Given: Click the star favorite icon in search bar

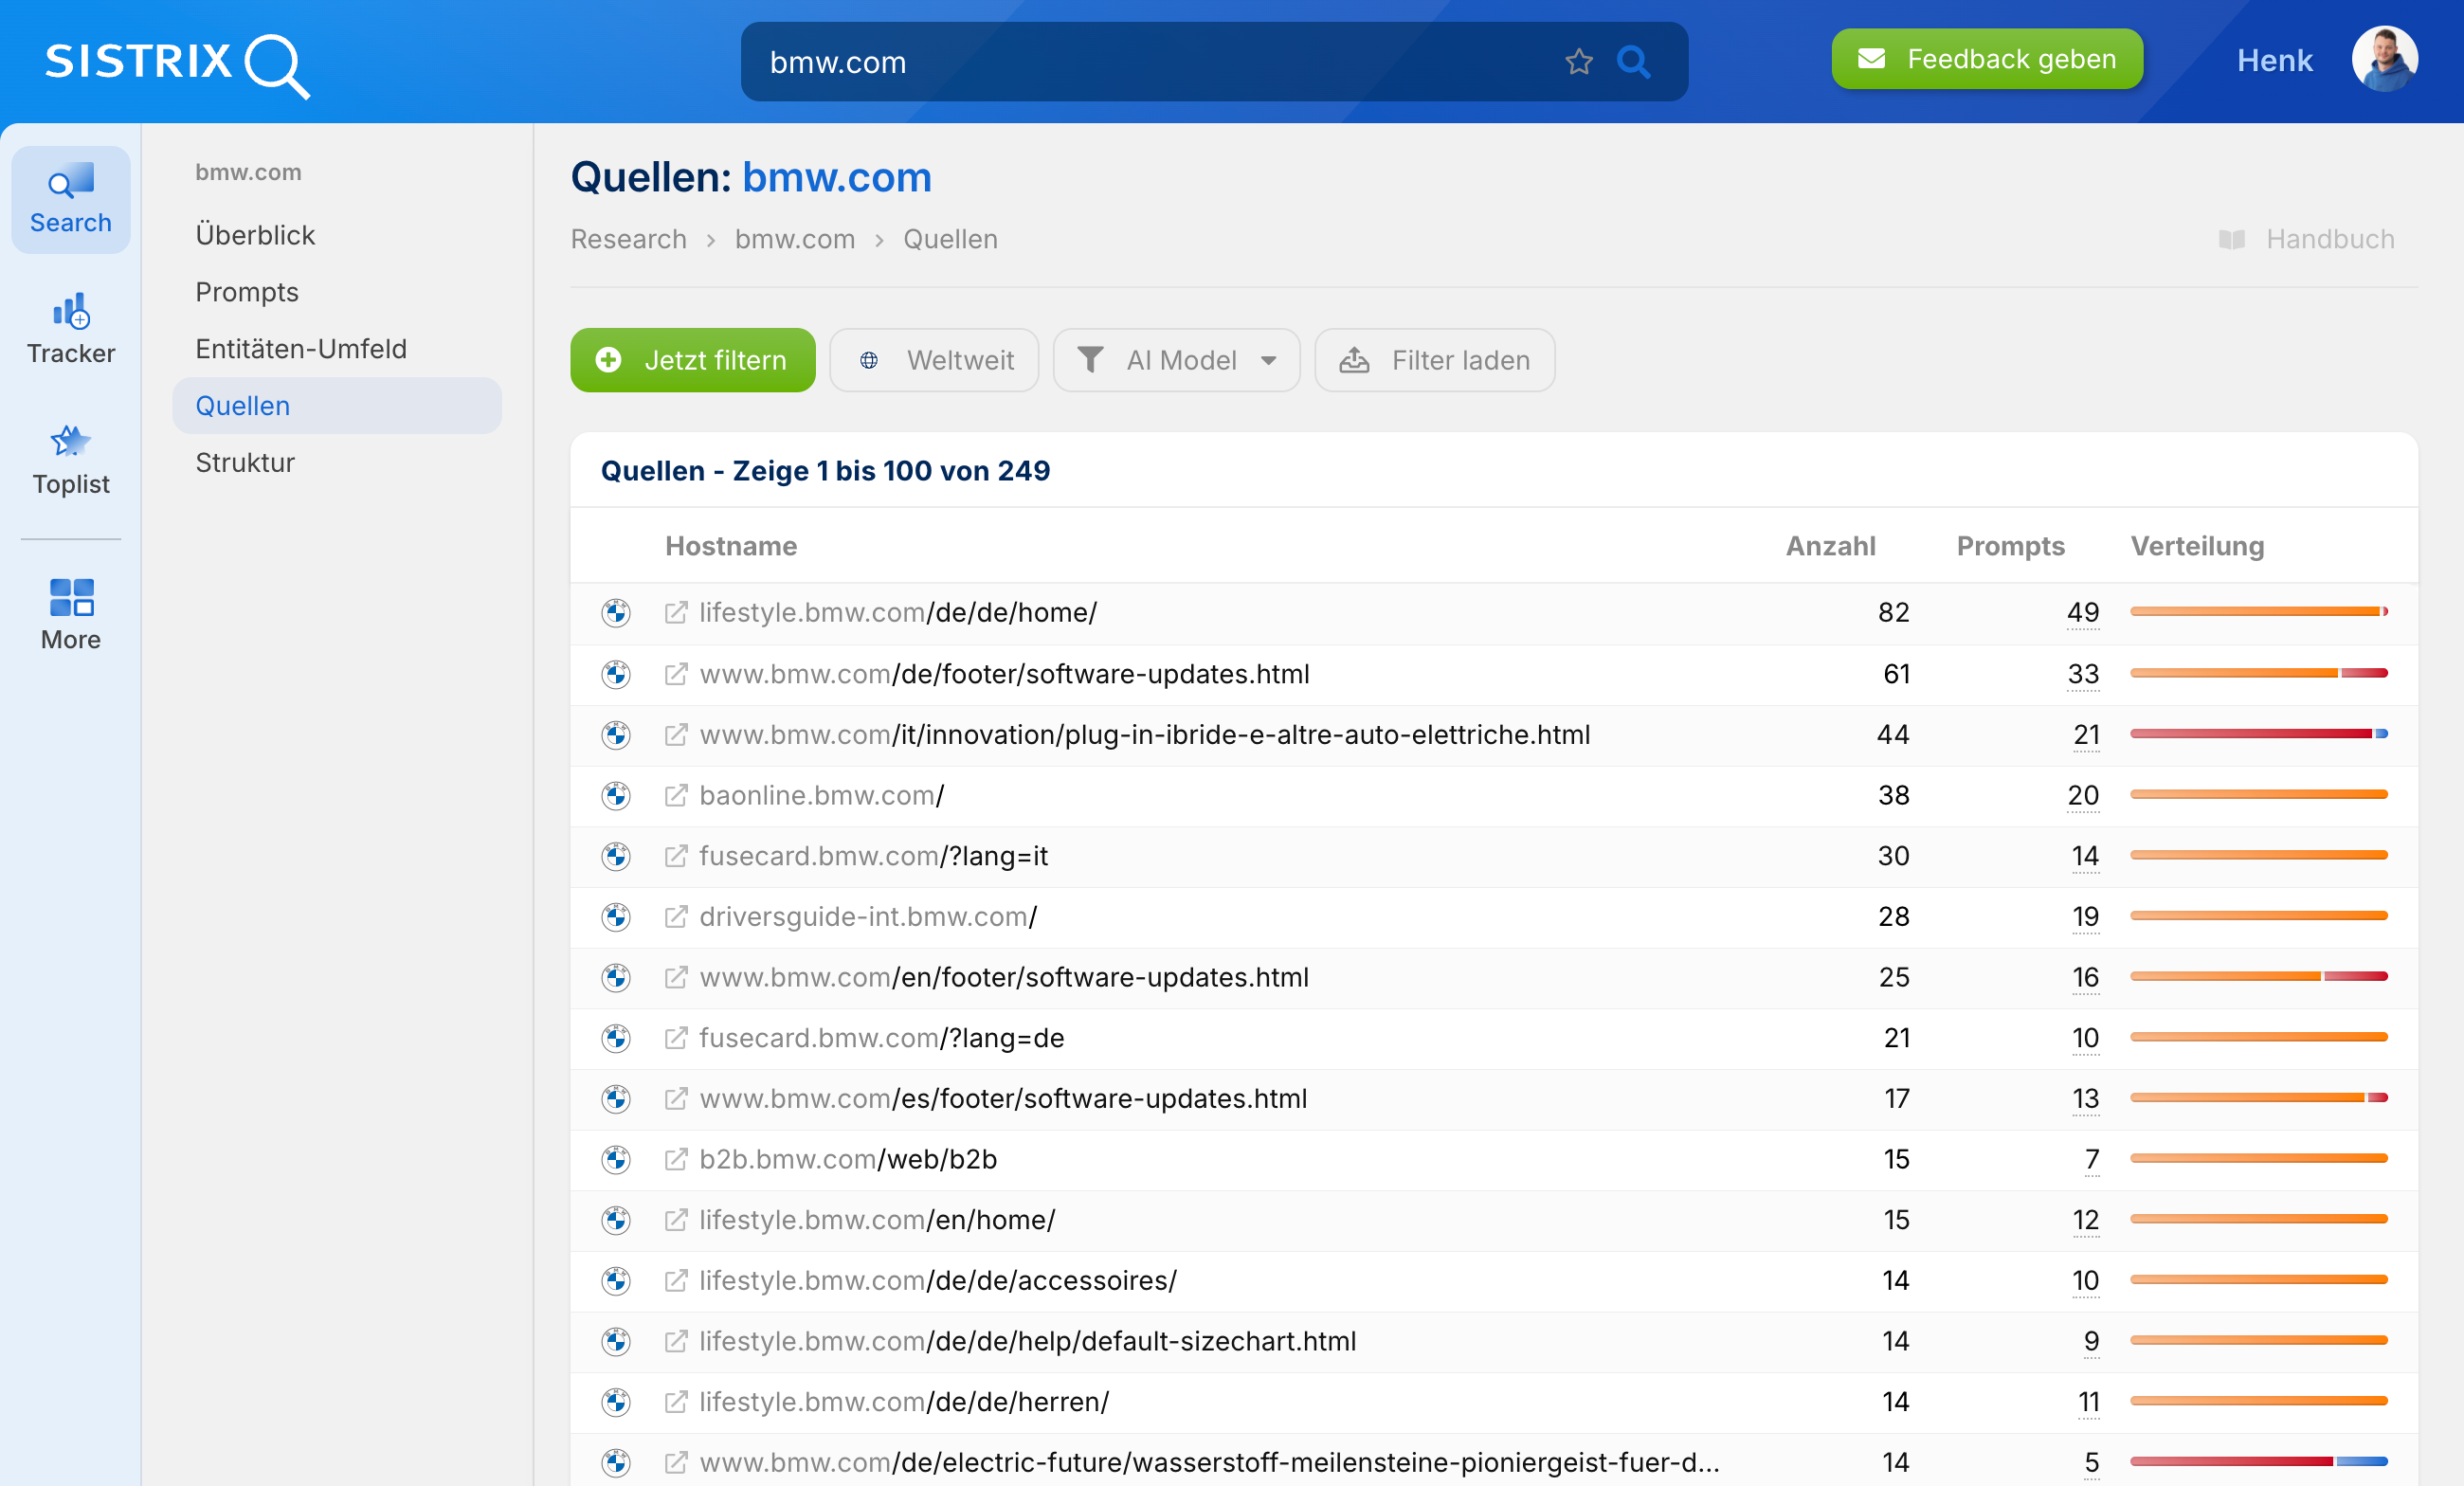Looking at the screenshot, I should 1578,62.
